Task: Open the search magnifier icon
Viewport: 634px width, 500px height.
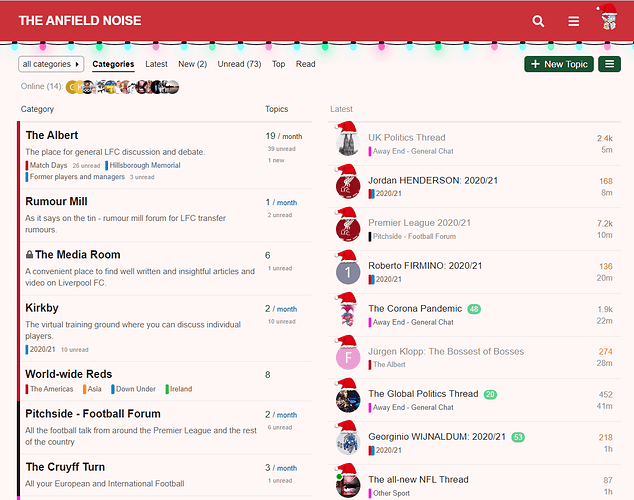Action: click(538, 21)
